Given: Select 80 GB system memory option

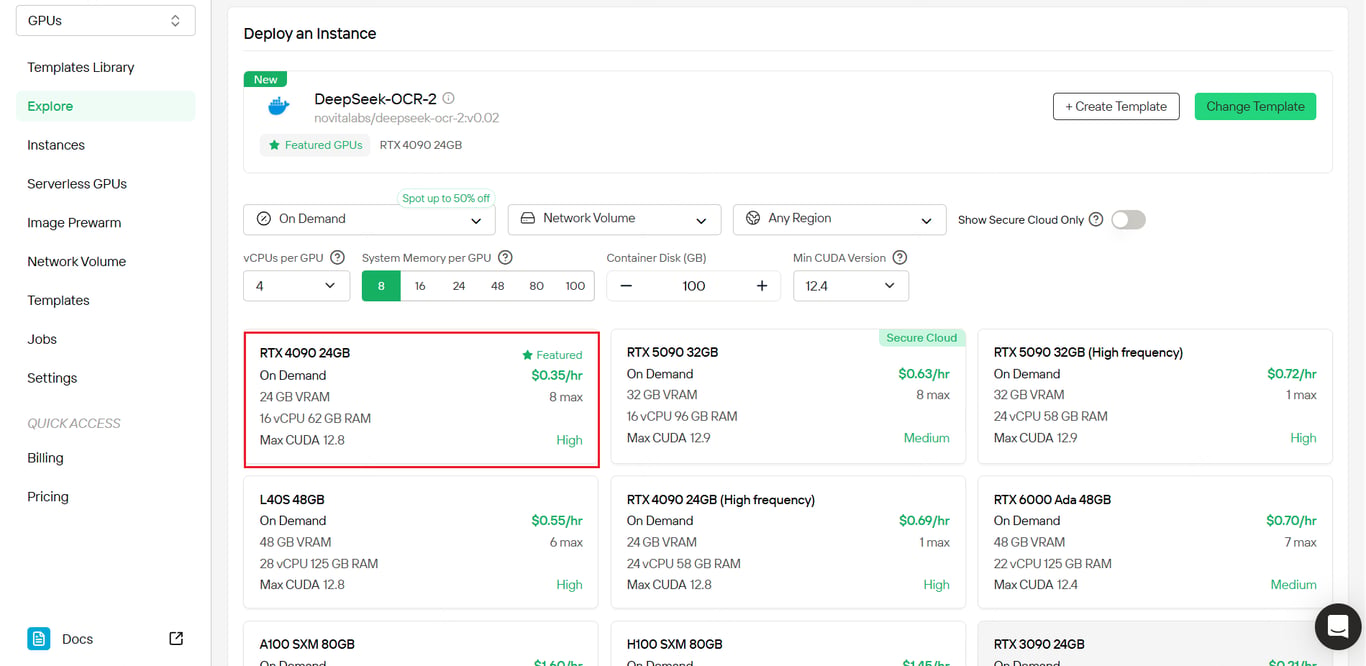Looking at the screenshot, I should (x=536, y=286).
